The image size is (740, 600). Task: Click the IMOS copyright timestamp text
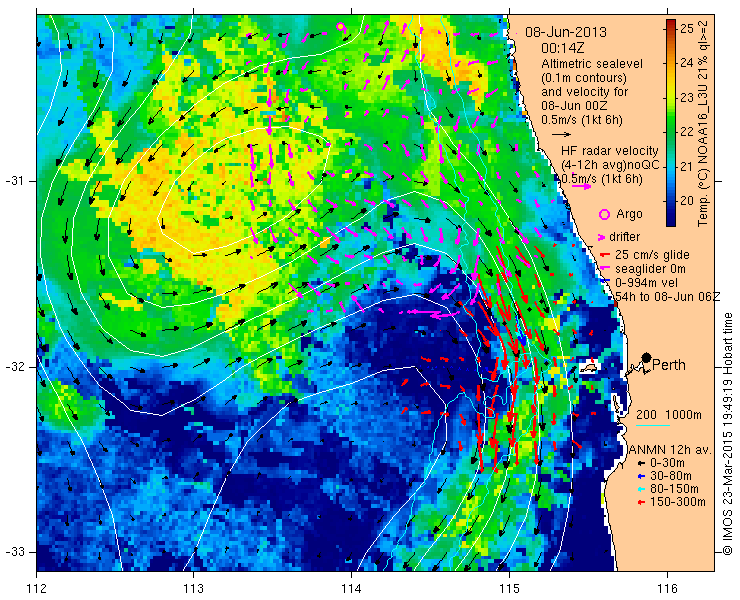point(728,433)
